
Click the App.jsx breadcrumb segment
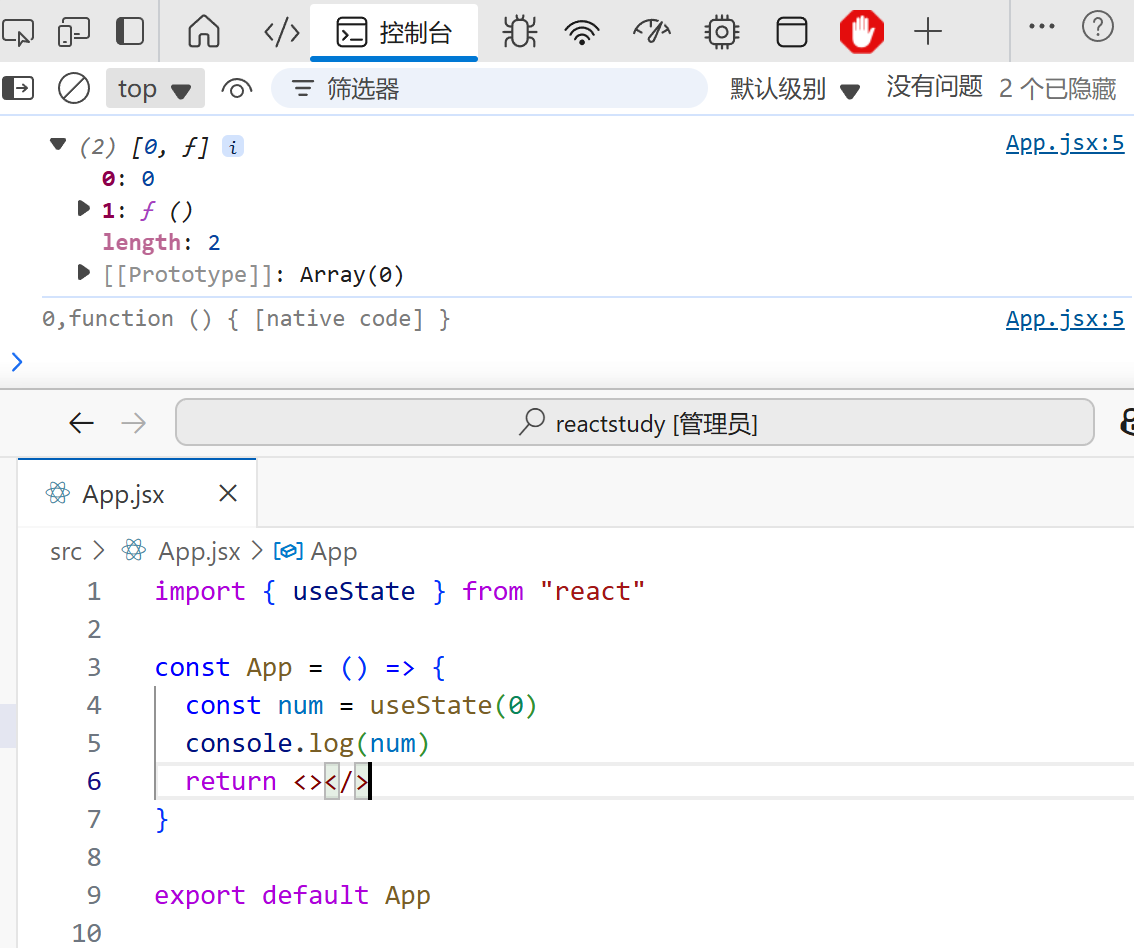click(200, 552)
